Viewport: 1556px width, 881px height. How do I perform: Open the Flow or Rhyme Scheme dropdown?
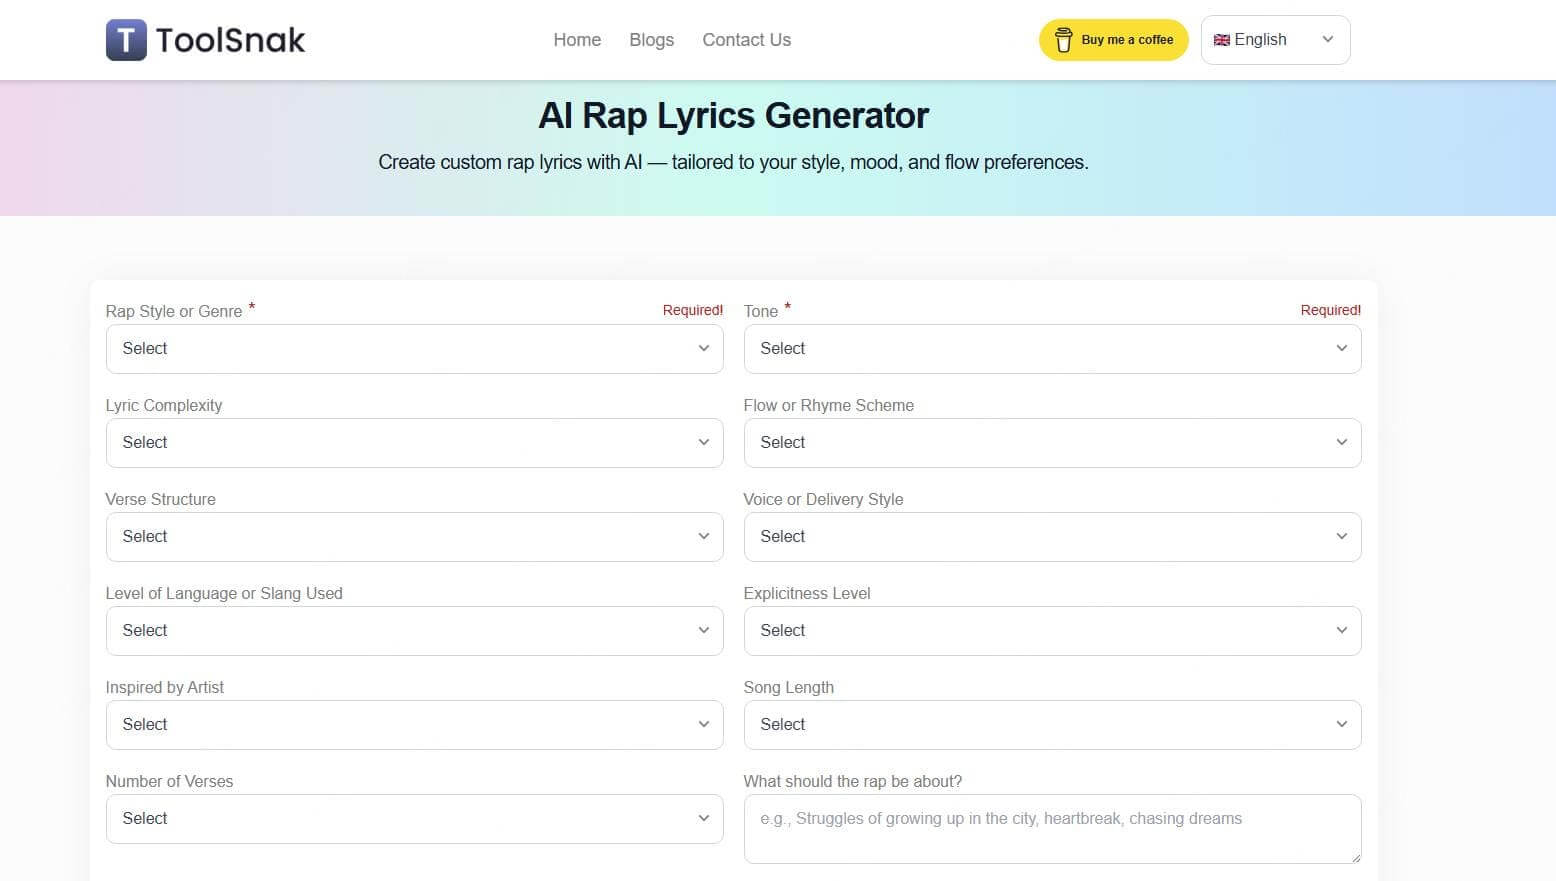point(1052,442)
